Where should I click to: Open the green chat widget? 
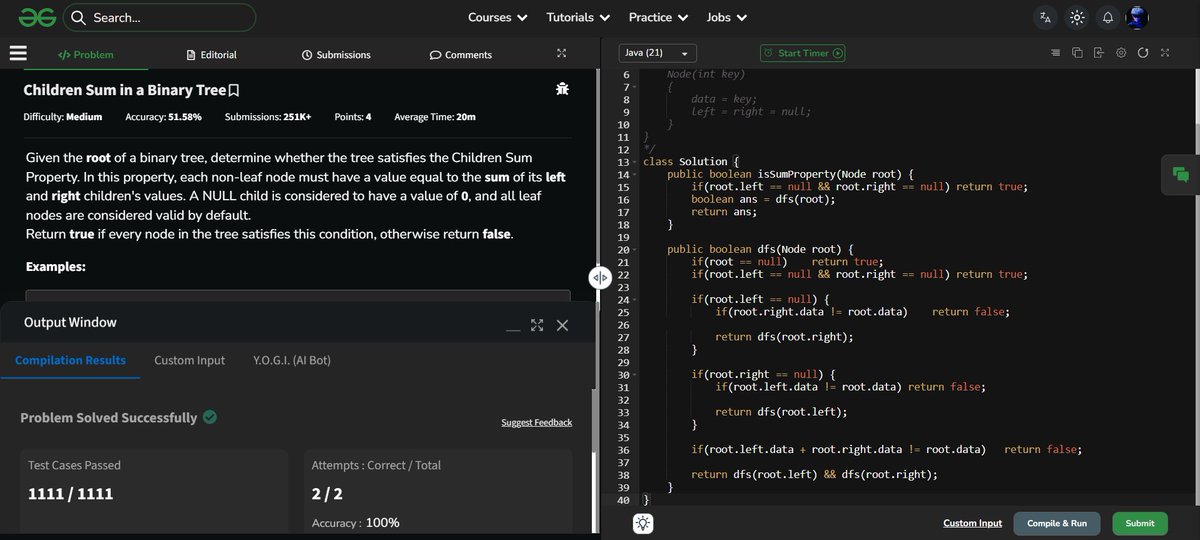[x=1180, y=175]
